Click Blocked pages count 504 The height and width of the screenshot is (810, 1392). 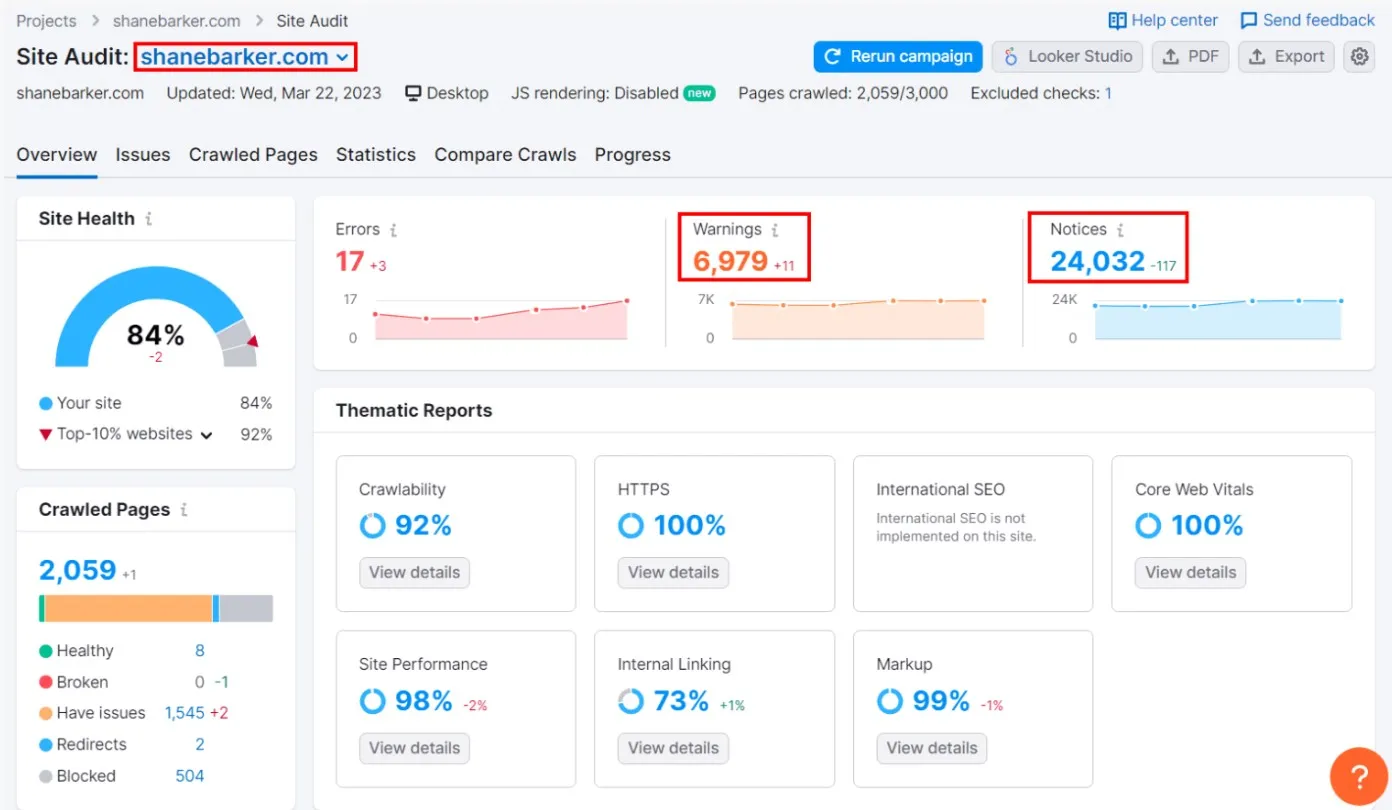coord(190,776)
